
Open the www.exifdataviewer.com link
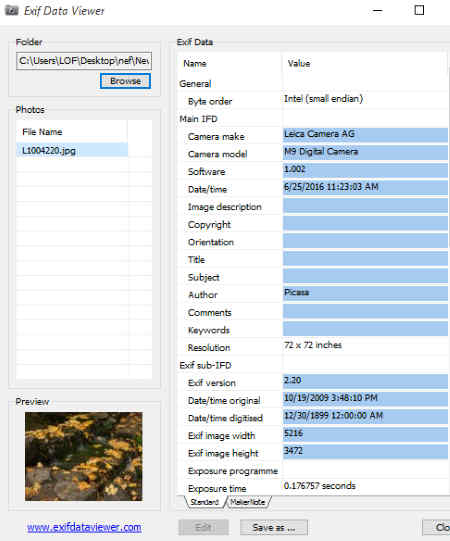[84, 527]
